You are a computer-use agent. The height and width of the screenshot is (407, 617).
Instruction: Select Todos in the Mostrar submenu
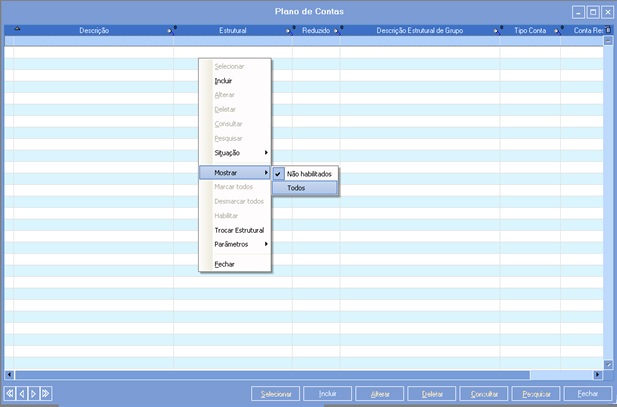click(297, 187)
